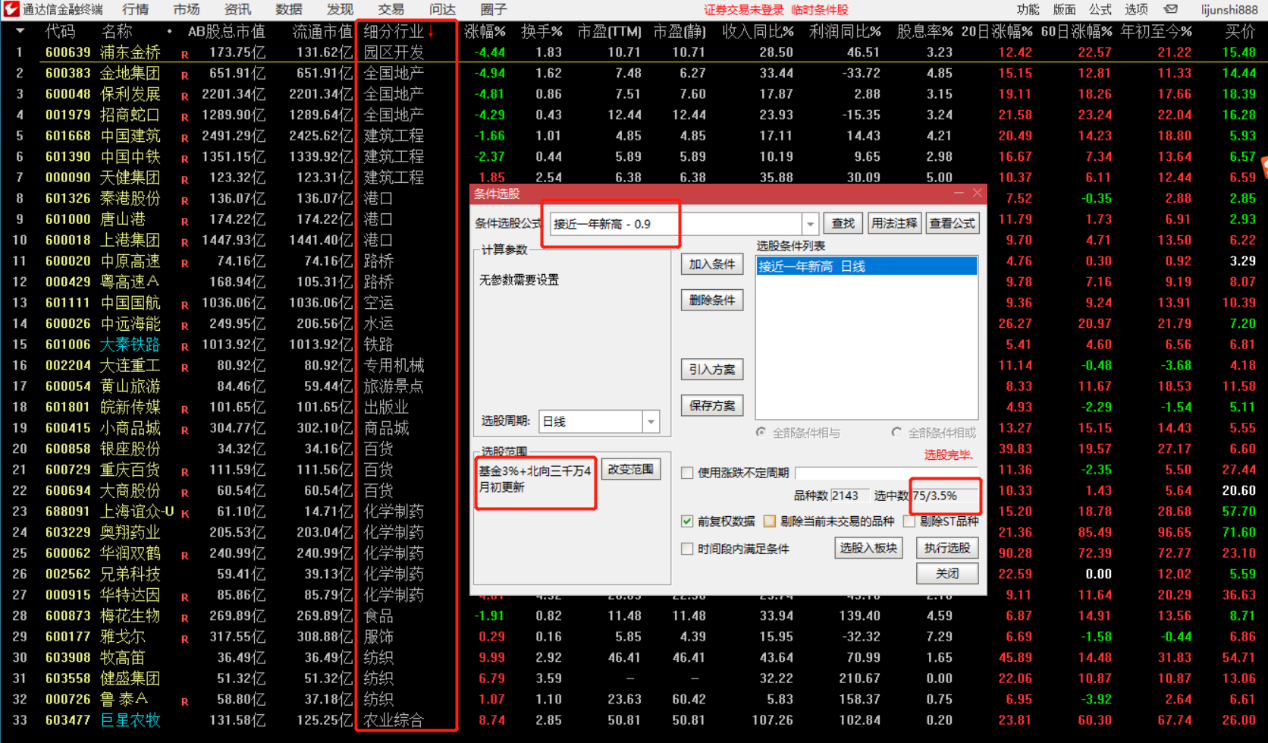Click the 改变范围 button
The height and width of the screenshot is (743, 1268).
(x=631, y=469)
